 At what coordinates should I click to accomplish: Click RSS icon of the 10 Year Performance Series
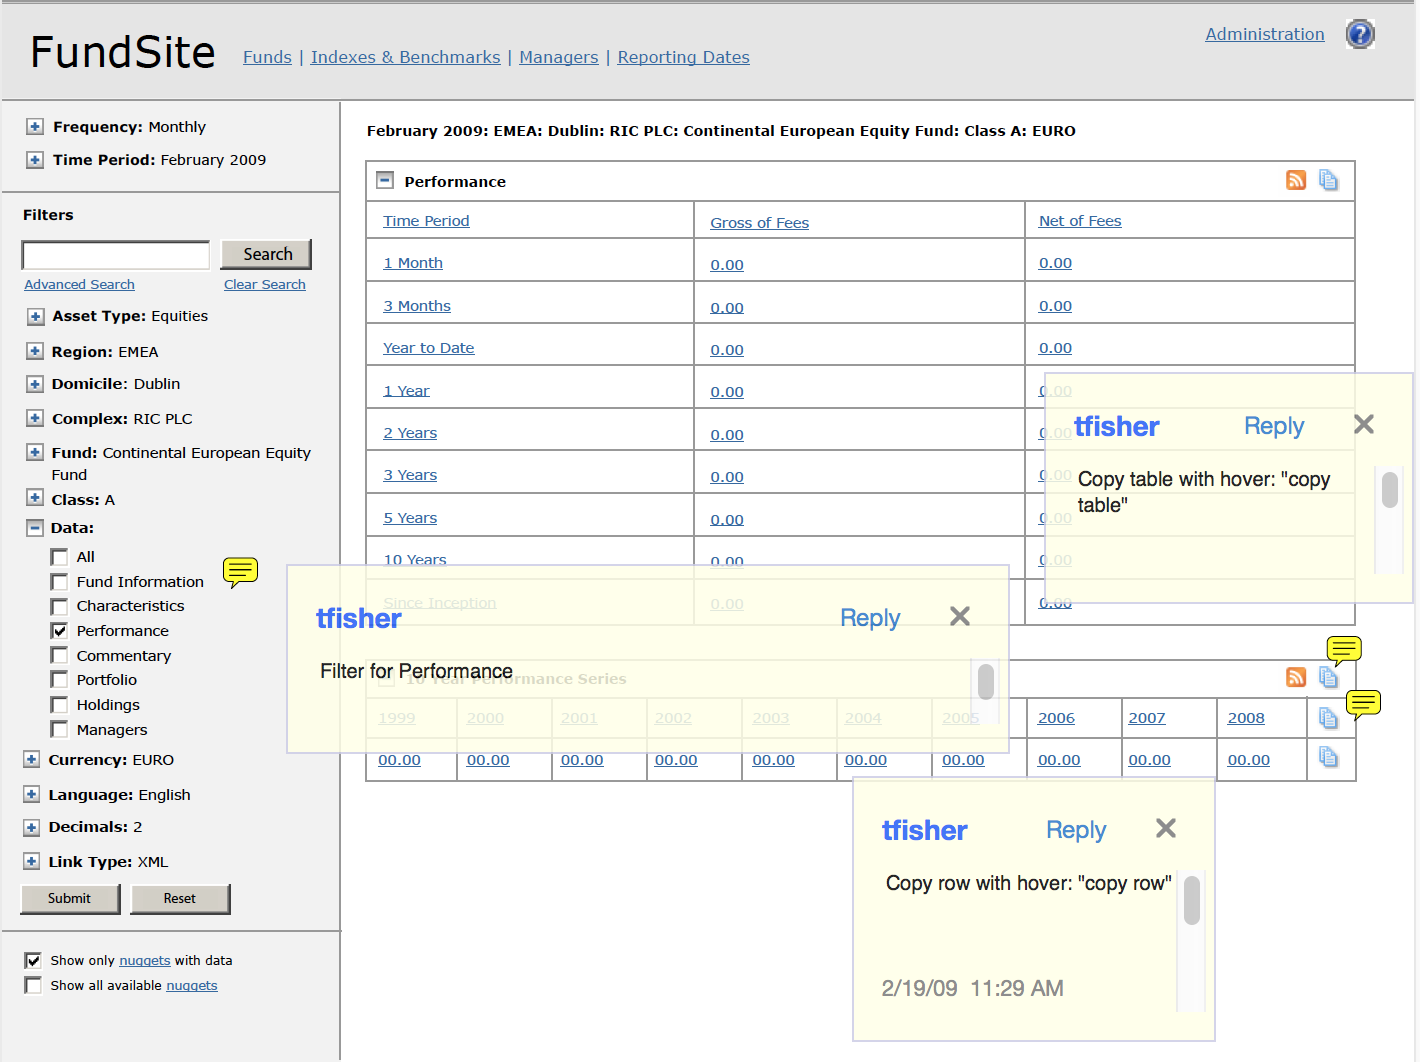pos(1296,677)
